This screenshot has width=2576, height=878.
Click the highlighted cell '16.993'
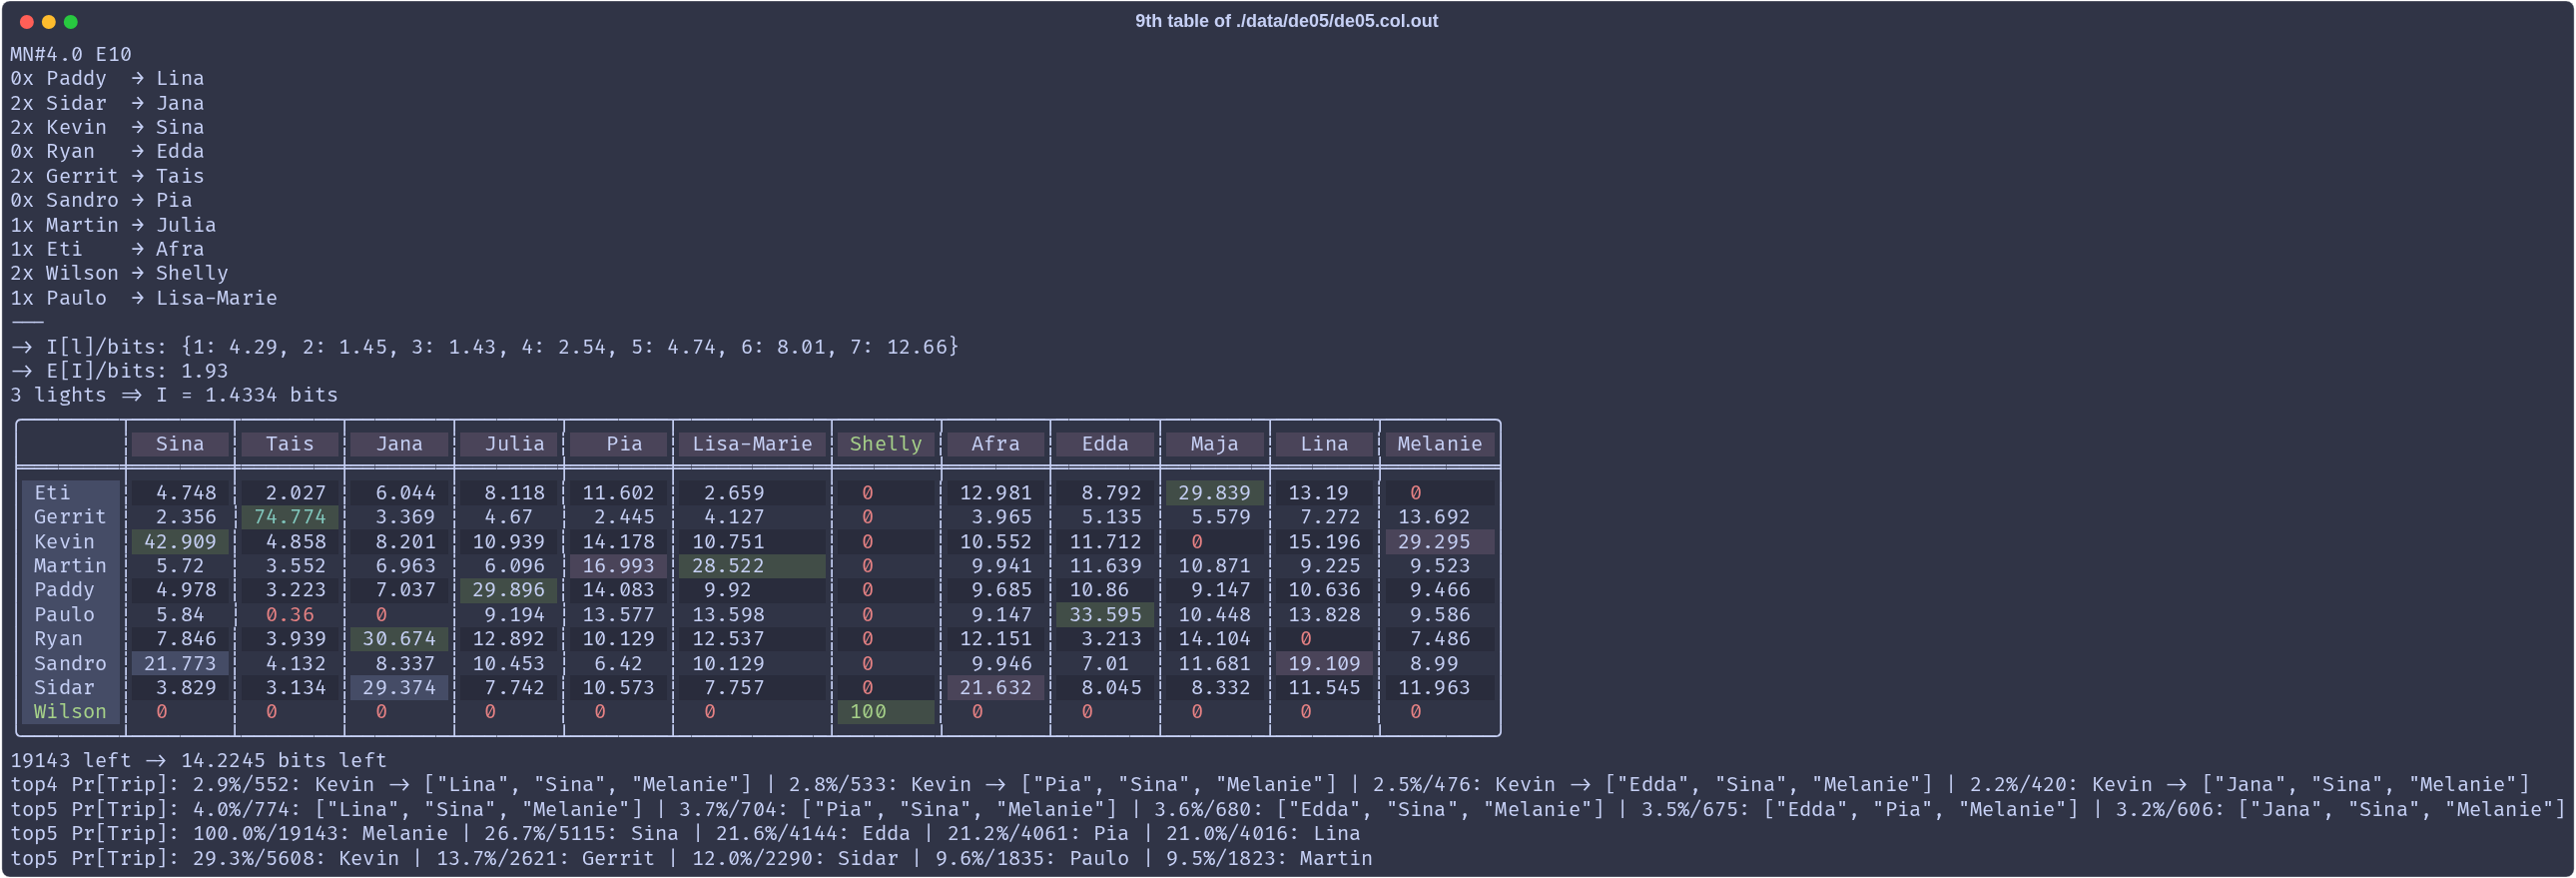tap(618, 566)
